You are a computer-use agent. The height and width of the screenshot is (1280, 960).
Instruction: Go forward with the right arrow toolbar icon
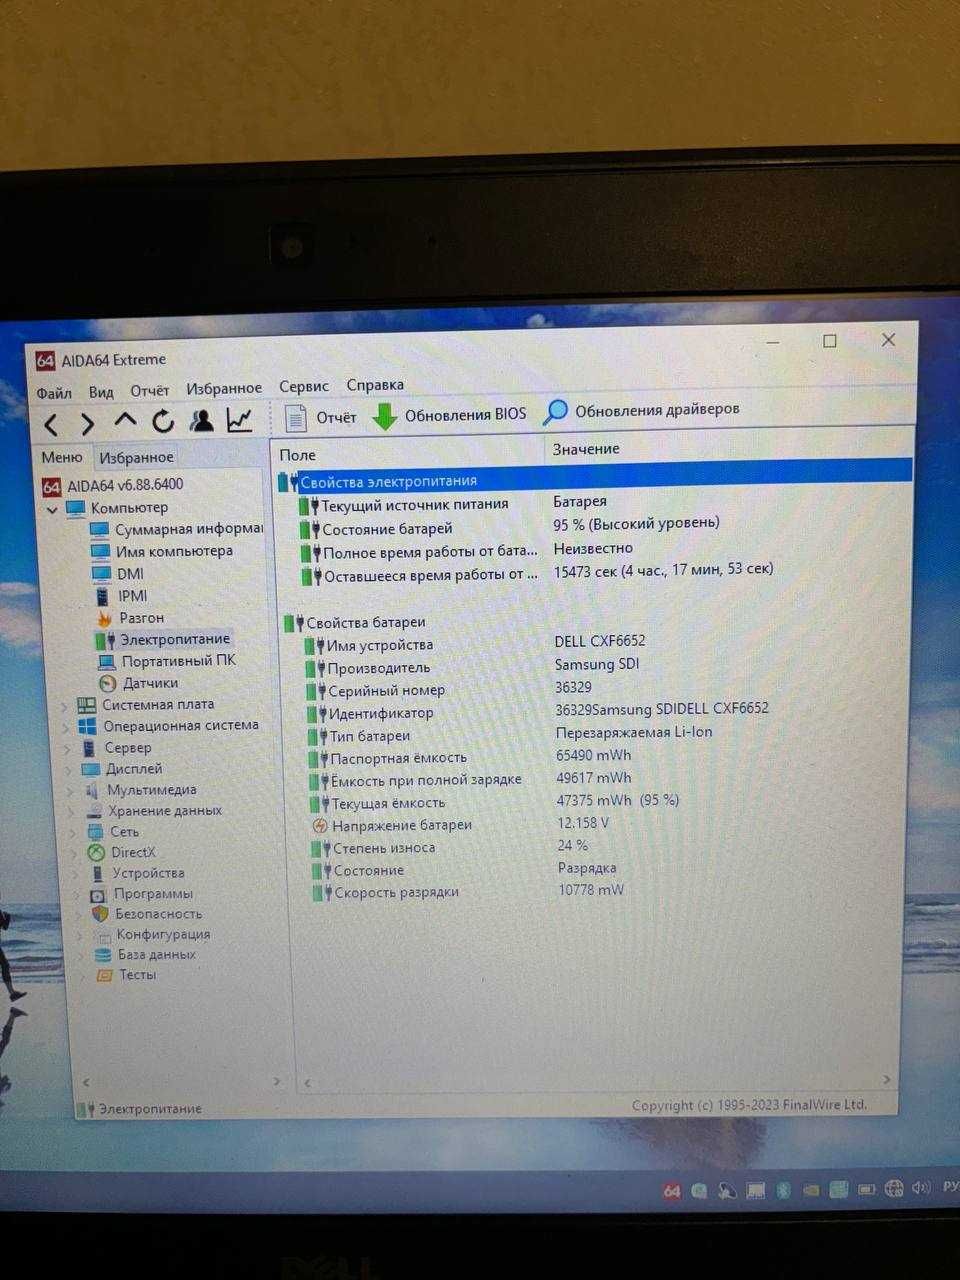pyautogui.click(x=87, y=424)
